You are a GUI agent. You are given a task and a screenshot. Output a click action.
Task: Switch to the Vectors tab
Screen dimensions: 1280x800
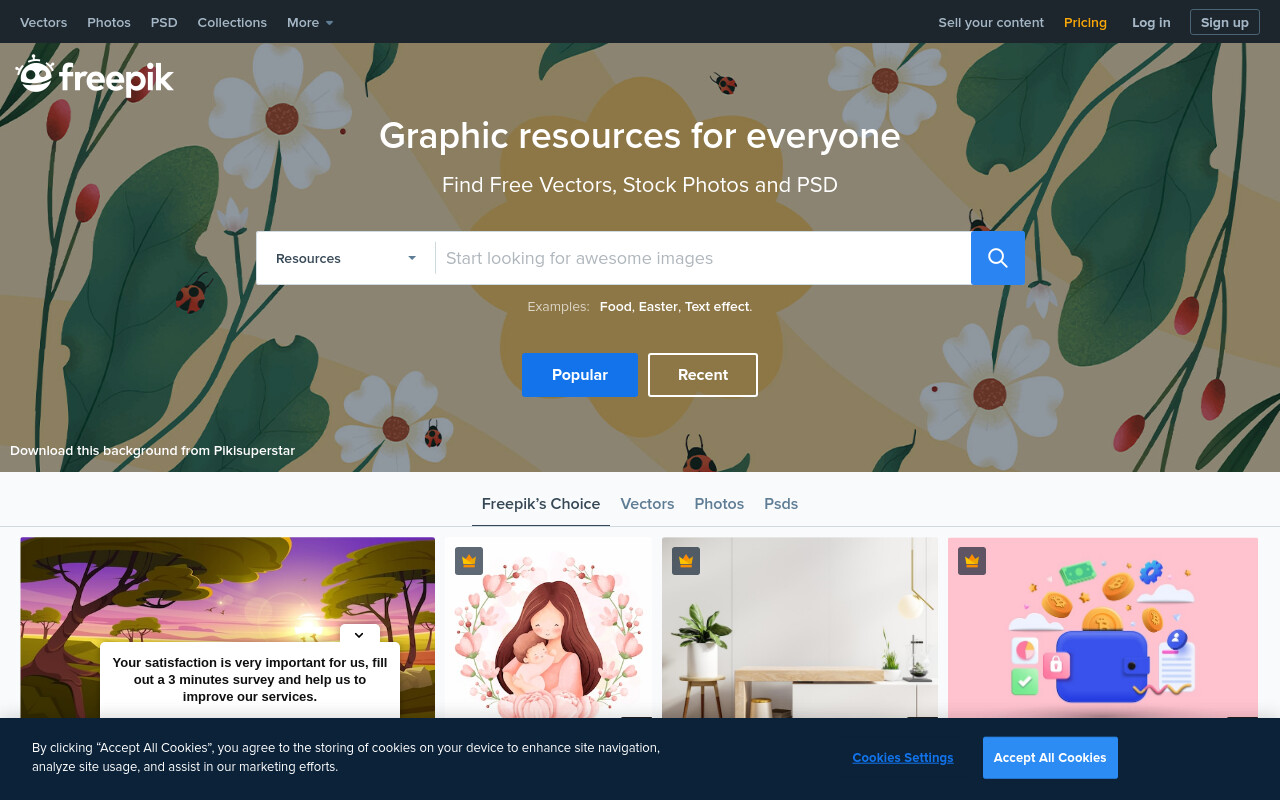point(647,504)
